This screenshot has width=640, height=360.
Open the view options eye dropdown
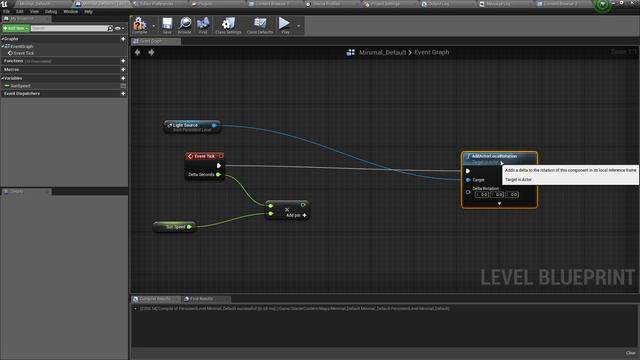point(119,28)
